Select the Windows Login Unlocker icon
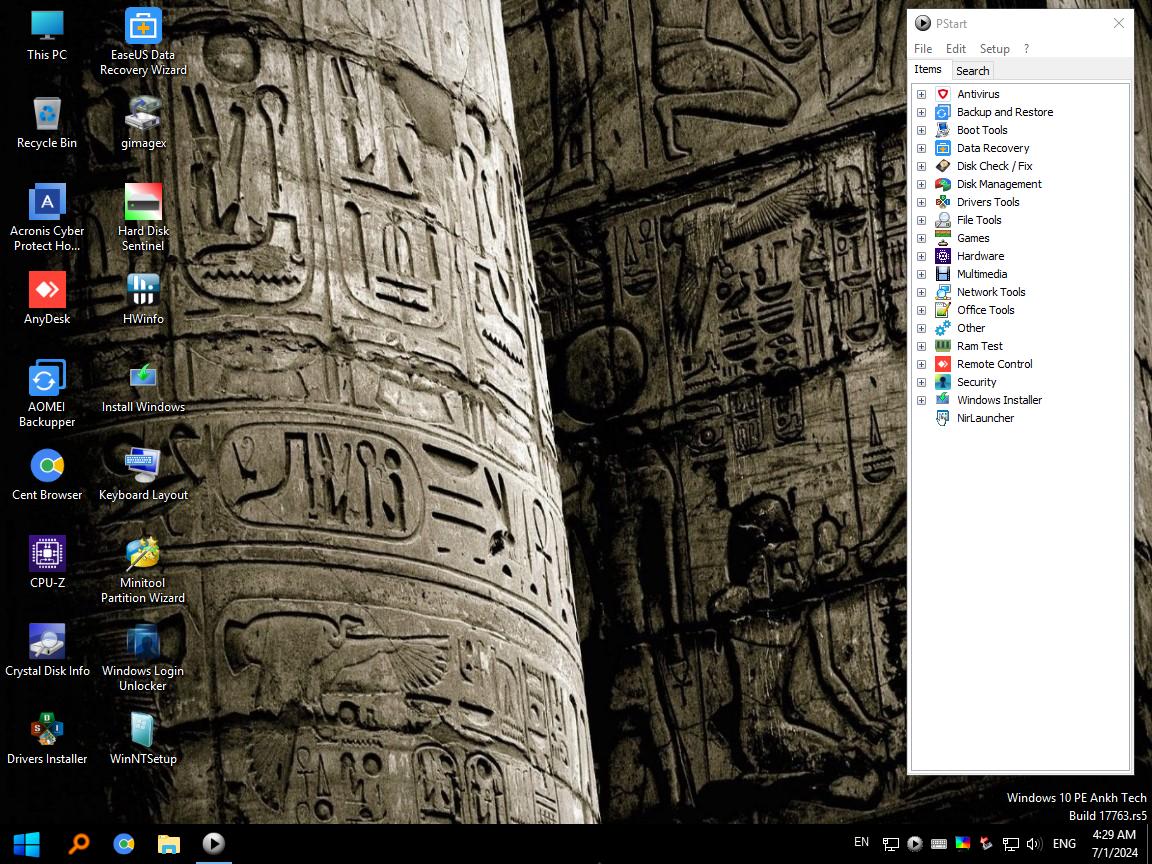 143,658
